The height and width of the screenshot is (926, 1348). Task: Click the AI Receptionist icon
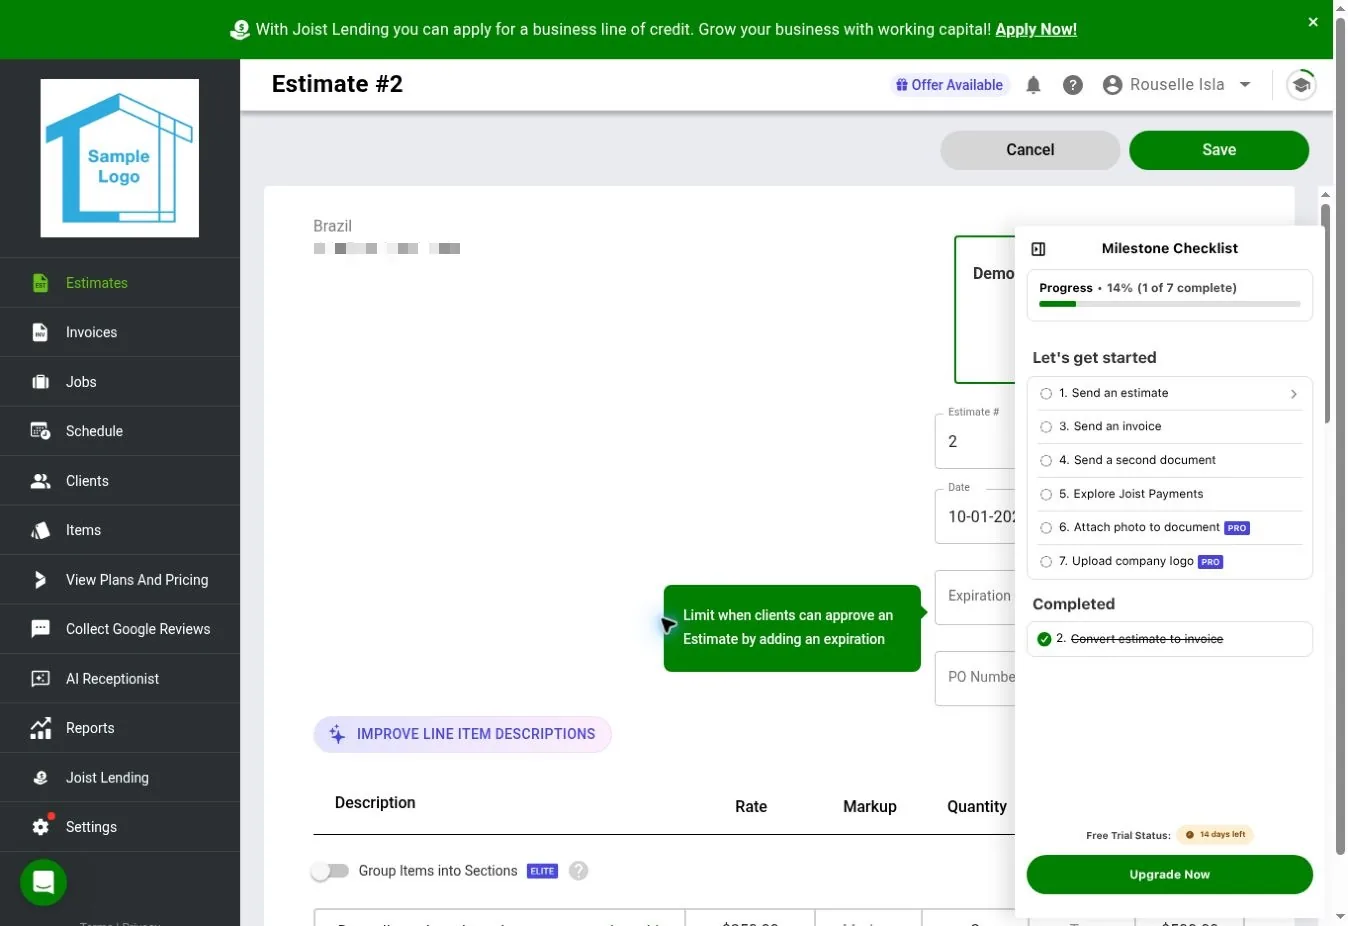[x=40, y=679]
